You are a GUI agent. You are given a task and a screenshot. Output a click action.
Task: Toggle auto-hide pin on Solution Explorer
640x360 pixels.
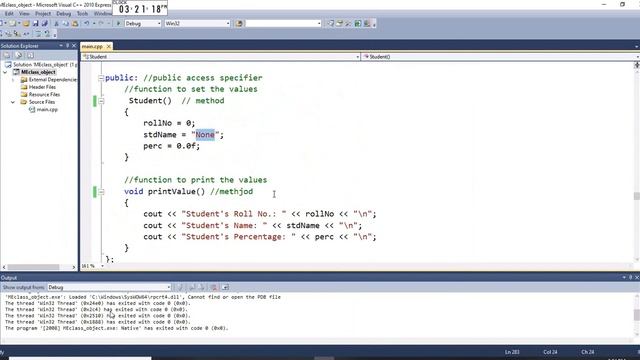click(67, 46)
